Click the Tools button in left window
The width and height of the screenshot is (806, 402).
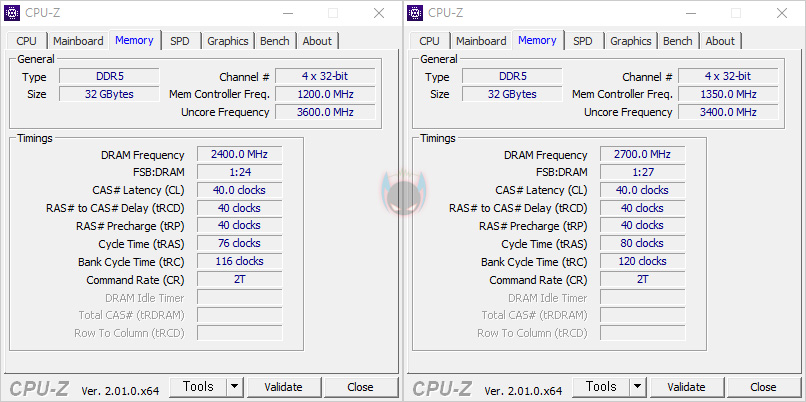pyautogui.click(x=198, y=387)
